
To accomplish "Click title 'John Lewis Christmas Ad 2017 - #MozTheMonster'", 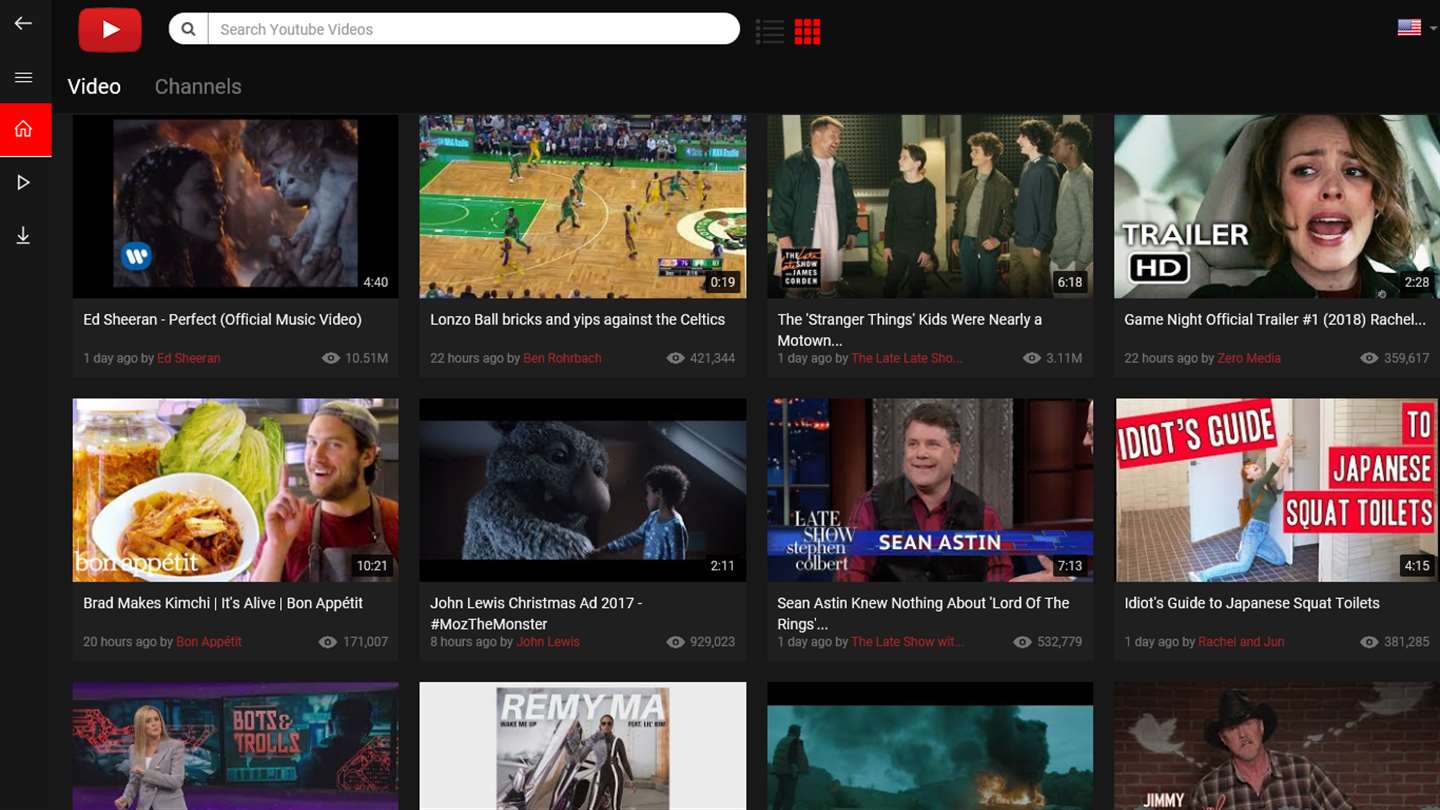I will [x=536, y=614].
